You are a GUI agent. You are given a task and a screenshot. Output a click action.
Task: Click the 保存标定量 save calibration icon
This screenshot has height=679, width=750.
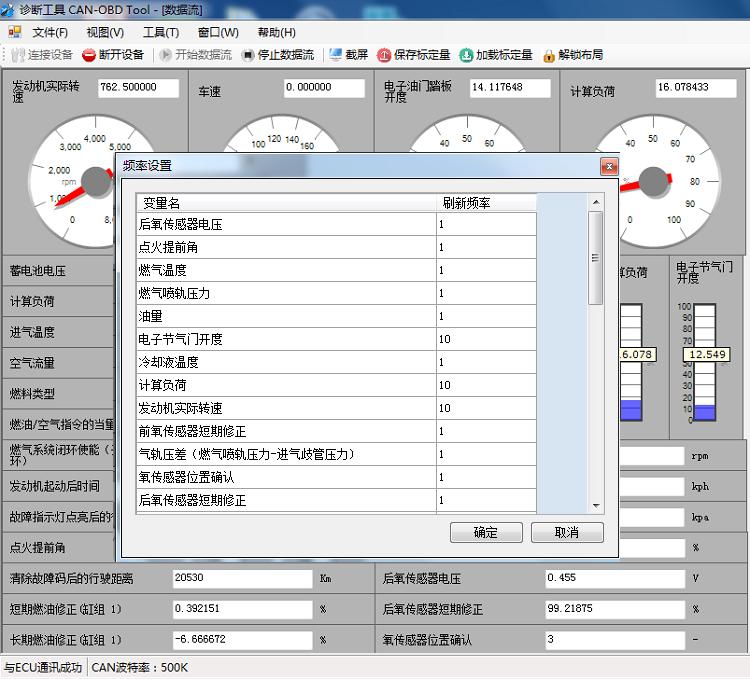click(x=384, y=55)
